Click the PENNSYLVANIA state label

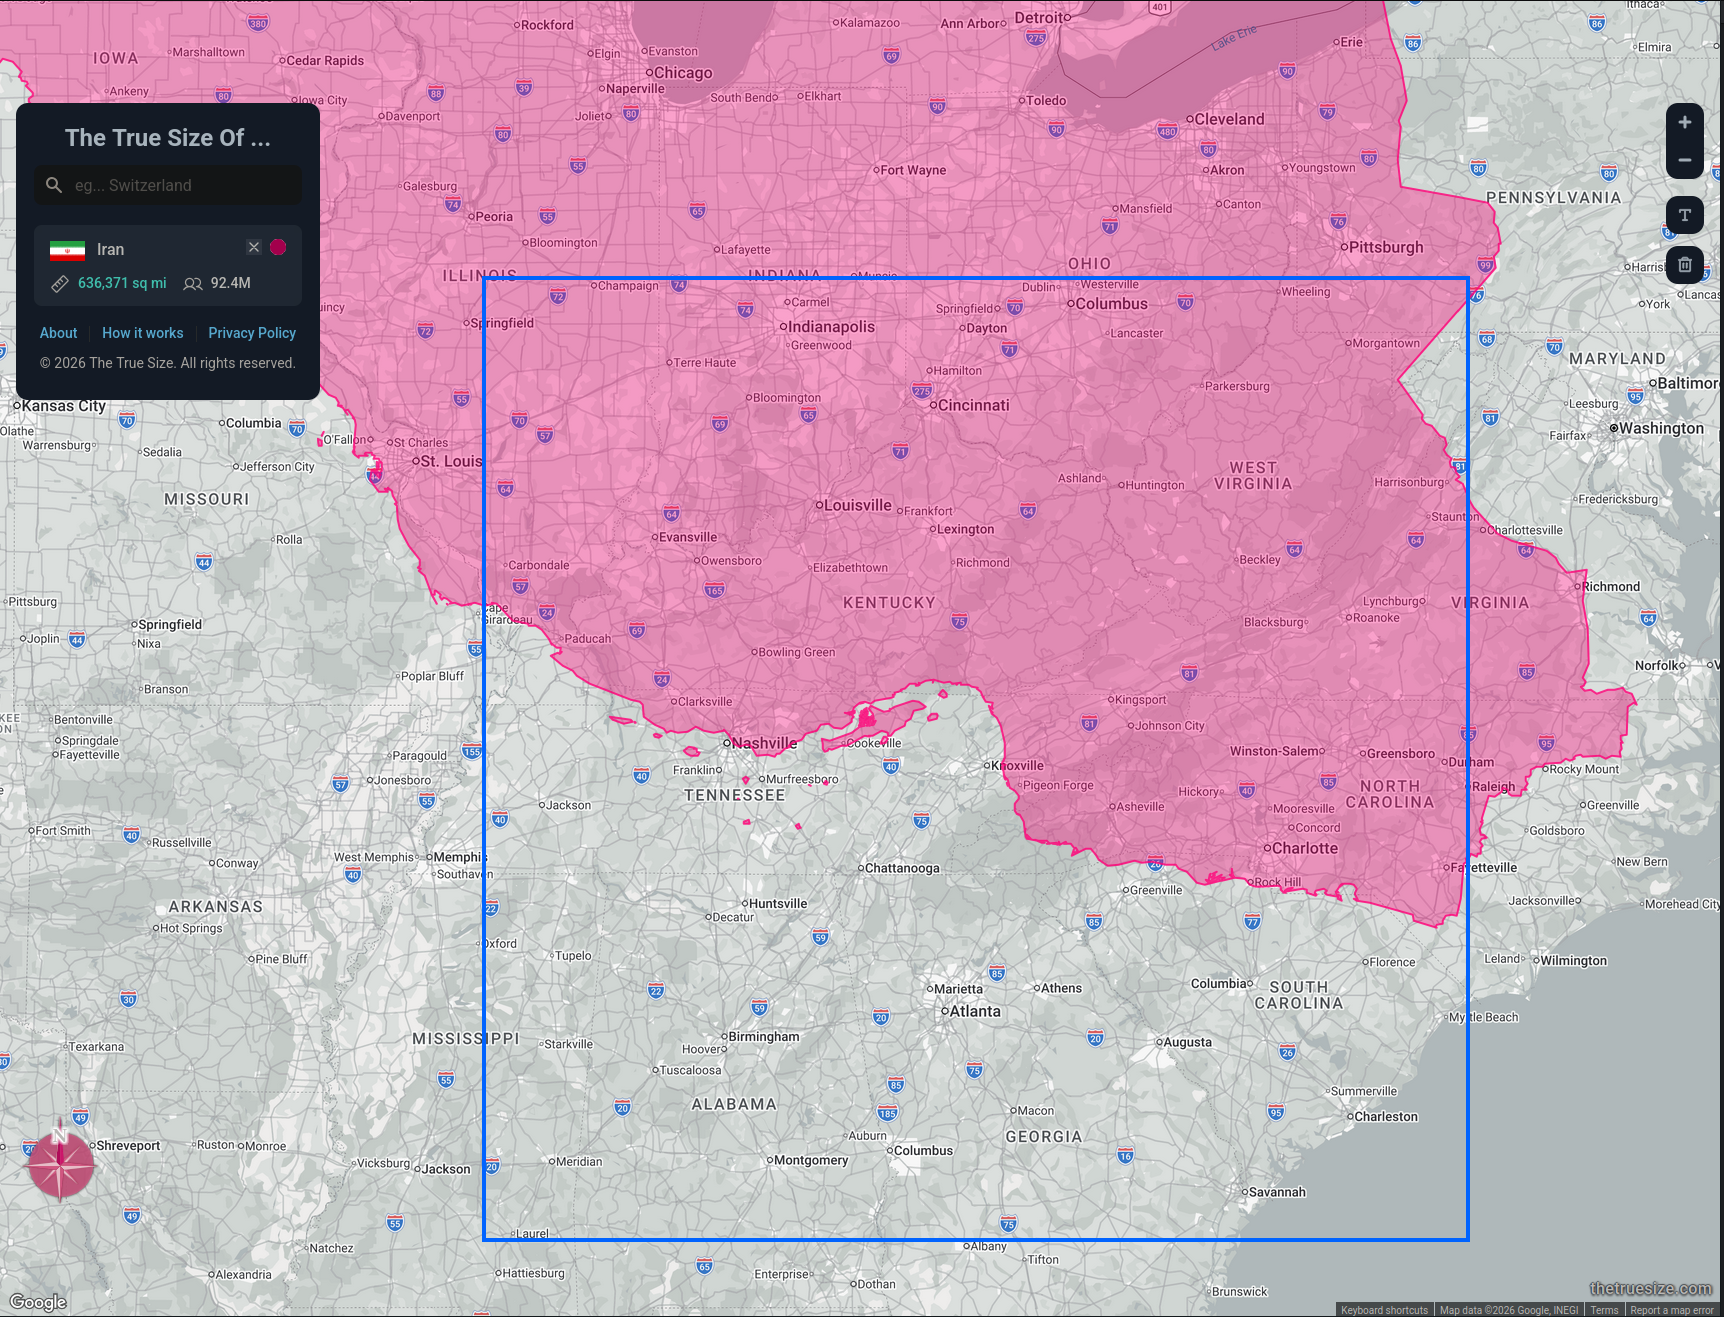click(1554, 198)
